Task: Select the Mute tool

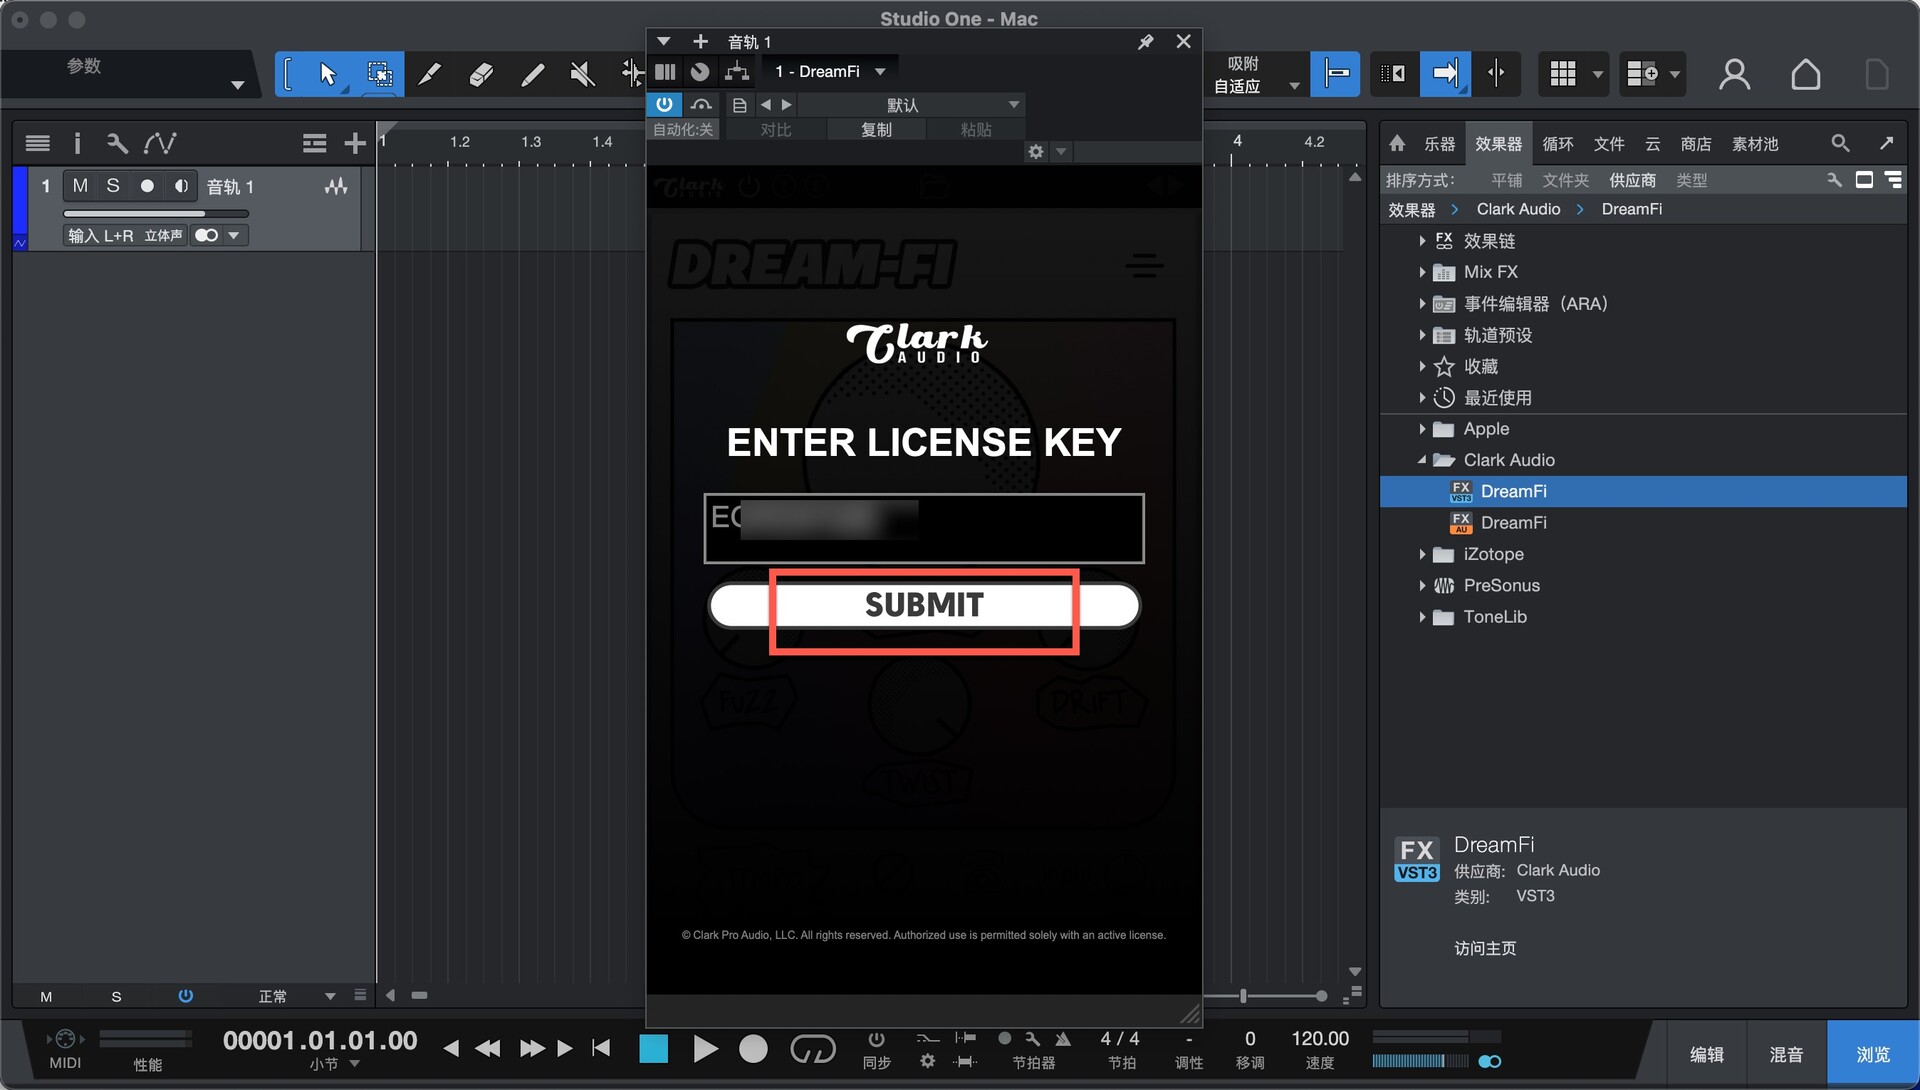Action: [x=582, y=74]
